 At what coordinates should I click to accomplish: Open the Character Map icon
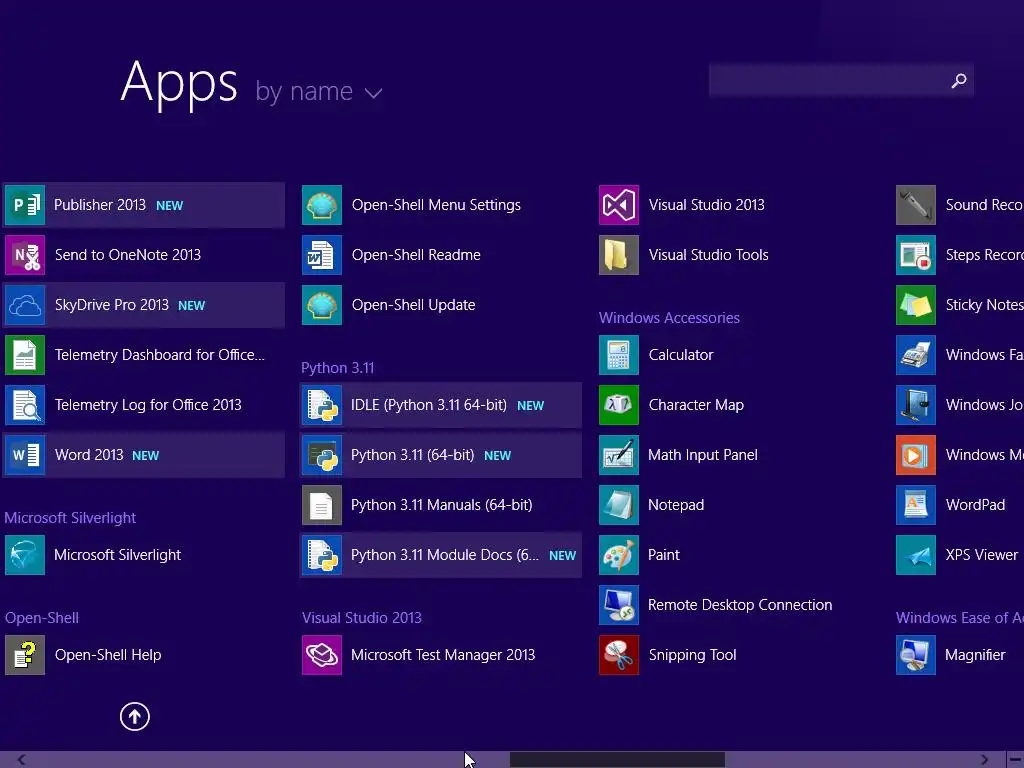(618, 405)
